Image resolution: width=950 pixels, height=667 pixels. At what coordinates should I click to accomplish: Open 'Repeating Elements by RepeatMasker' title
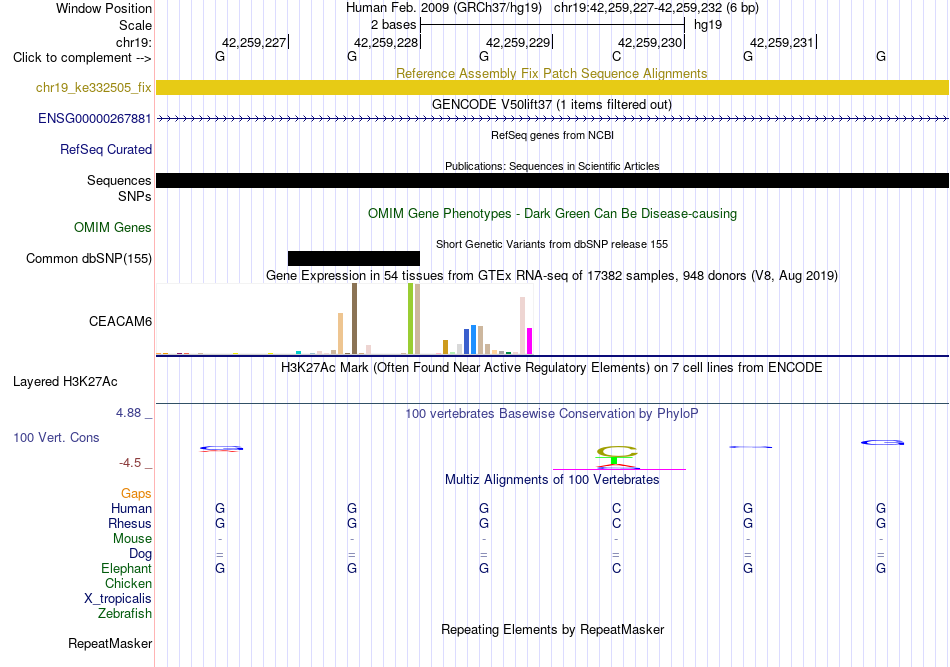click(x=553, y=629)
